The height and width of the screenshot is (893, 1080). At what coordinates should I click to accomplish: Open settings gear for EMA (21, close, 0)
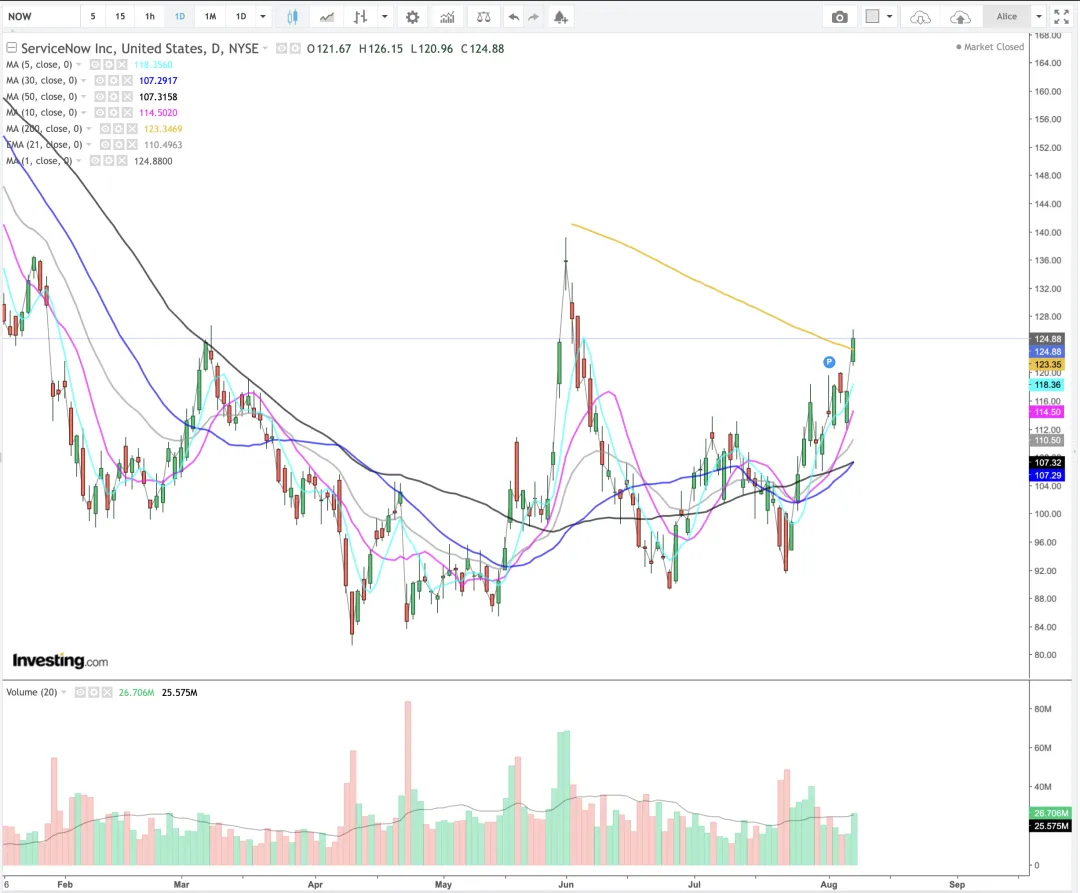click(x=118, y=145)
